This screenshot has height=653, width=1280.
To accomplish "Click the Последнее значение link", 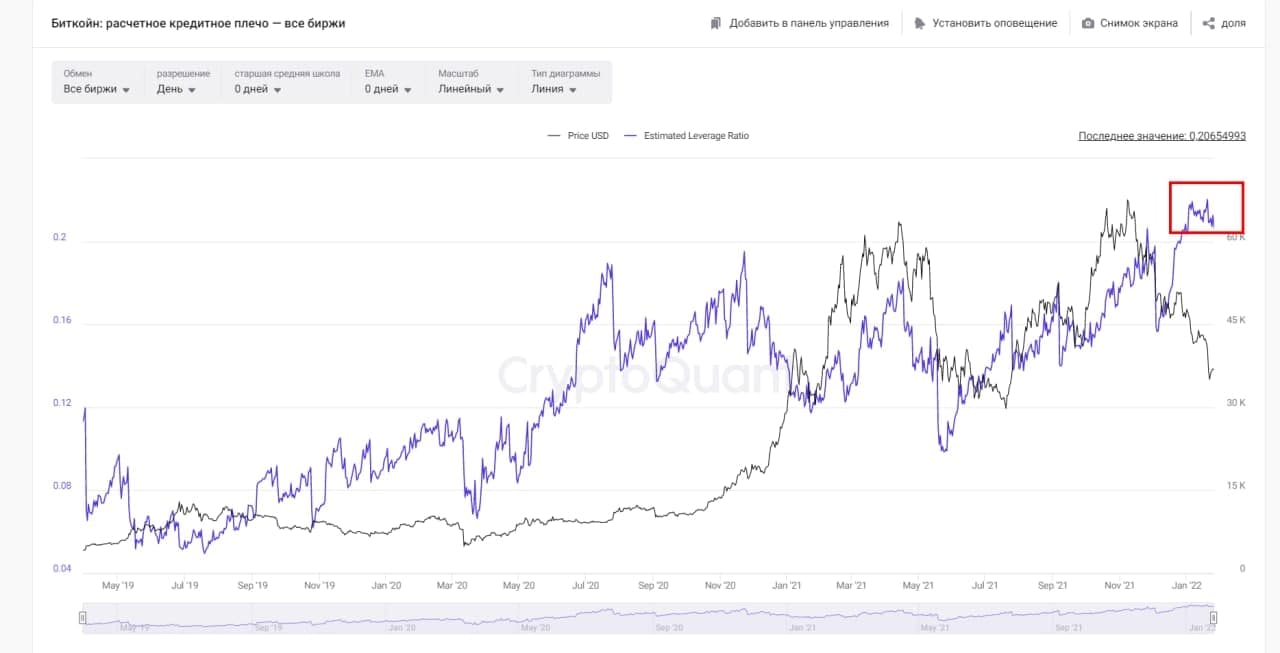I will coord(1161,136).
